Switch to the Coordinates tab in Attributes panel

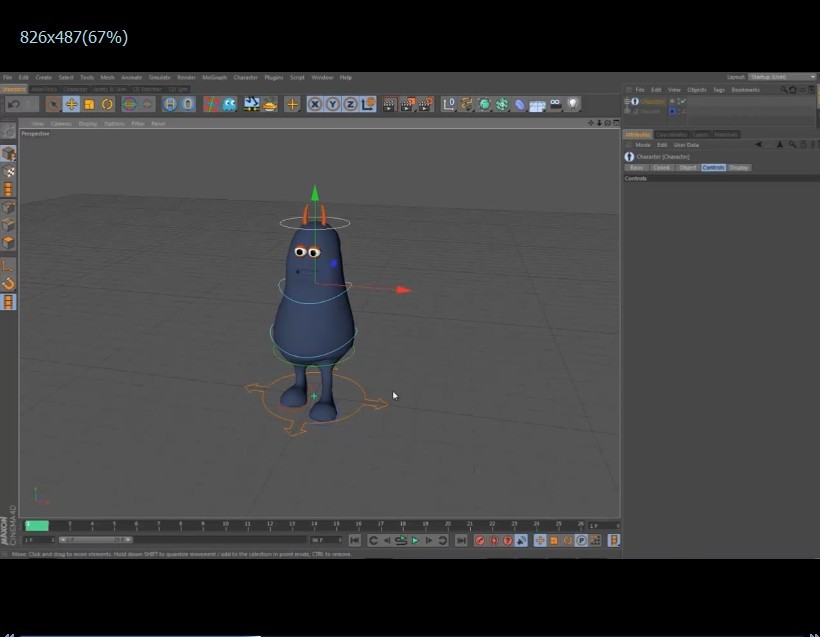pyautogui.click(x=671, y=134)
